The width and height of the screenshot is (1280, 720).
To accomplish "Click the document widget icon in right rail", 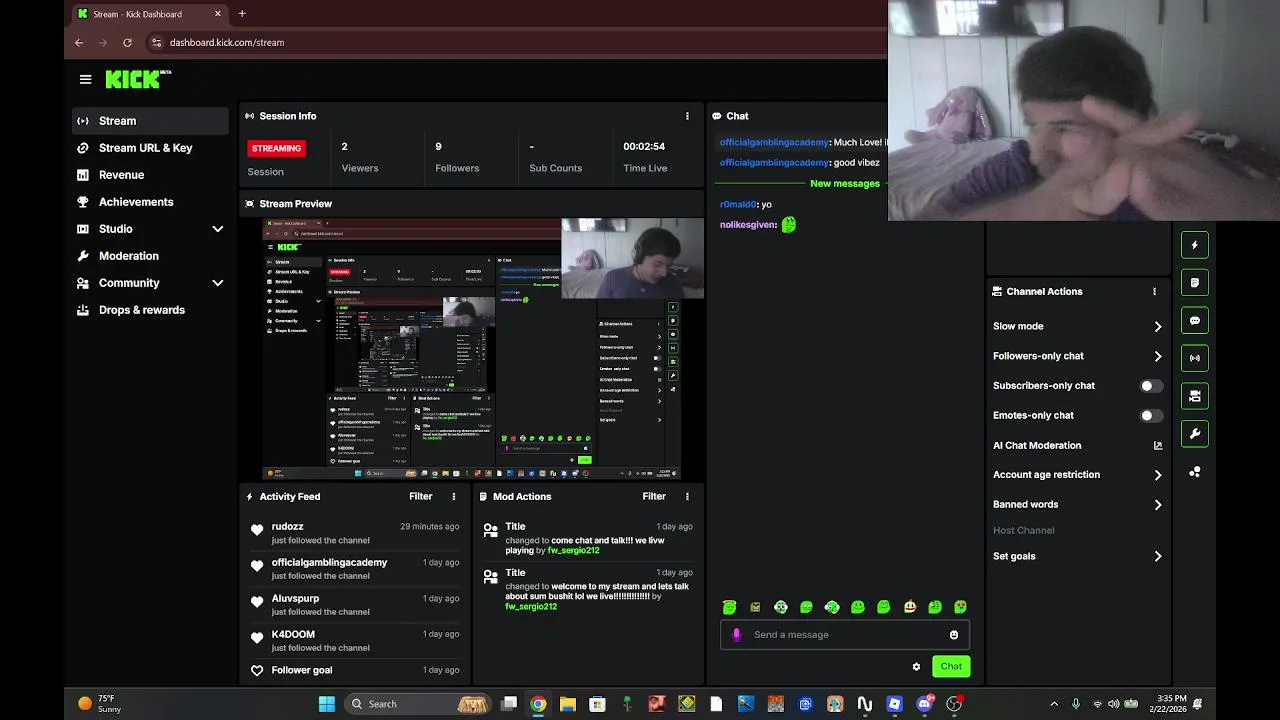I will 1194,283.
